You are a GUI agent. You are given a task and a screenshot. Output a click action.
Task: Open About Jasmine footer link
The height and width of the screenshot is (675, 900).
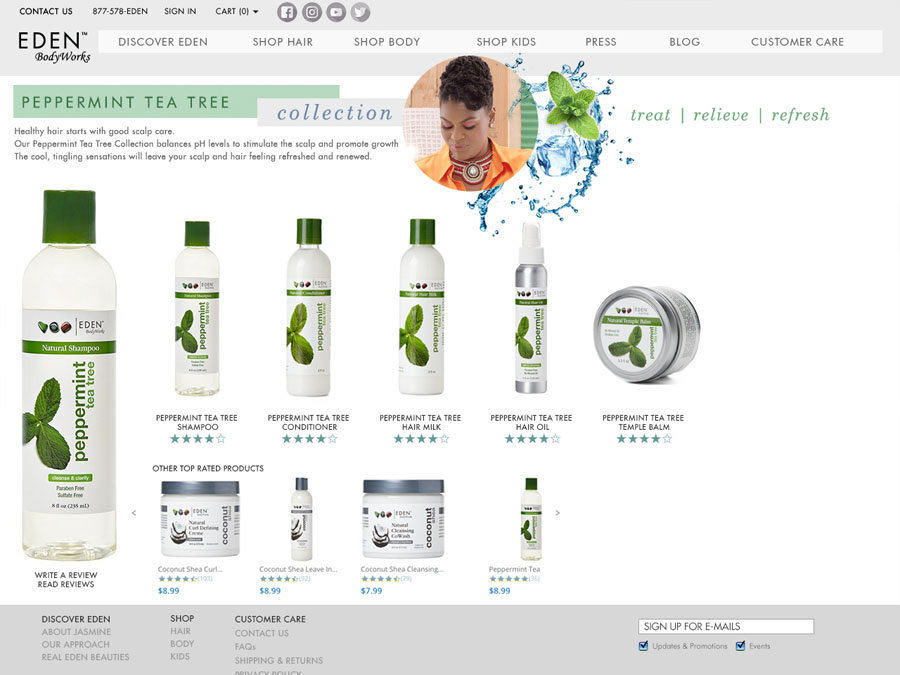point(76,632)
